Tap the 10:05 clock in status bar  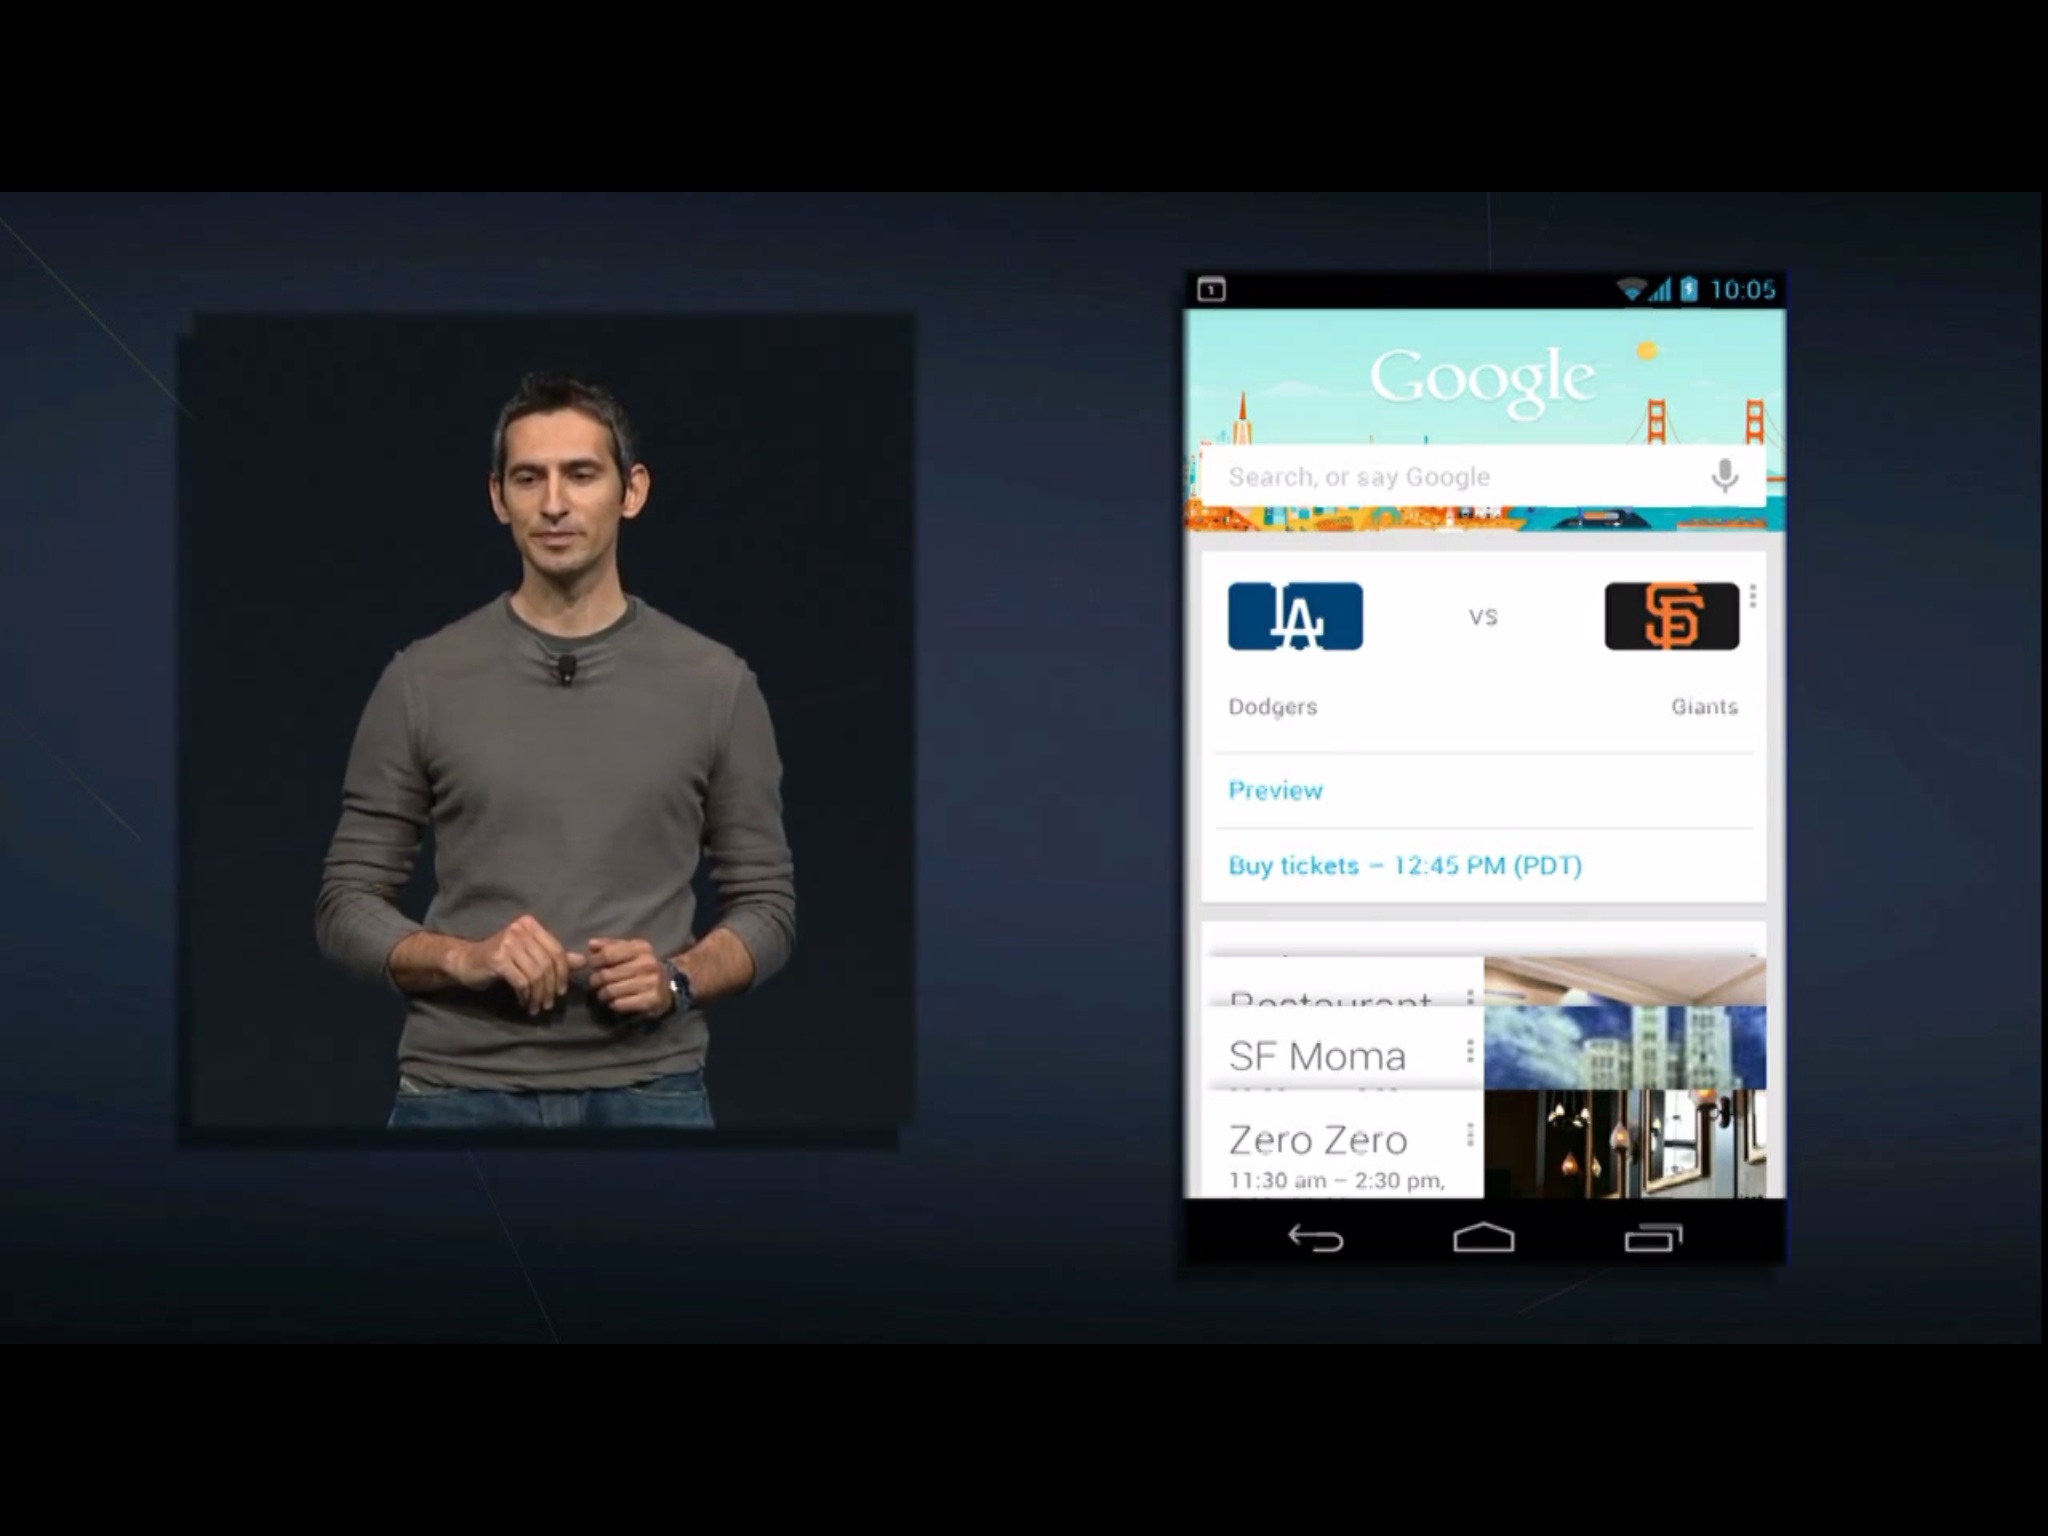[1742, 290]
